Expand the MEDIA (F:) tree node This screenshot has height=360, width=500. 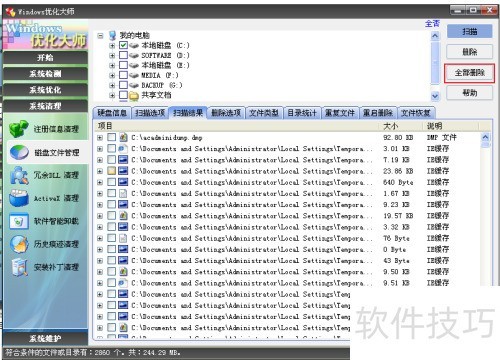pos(112,76)
